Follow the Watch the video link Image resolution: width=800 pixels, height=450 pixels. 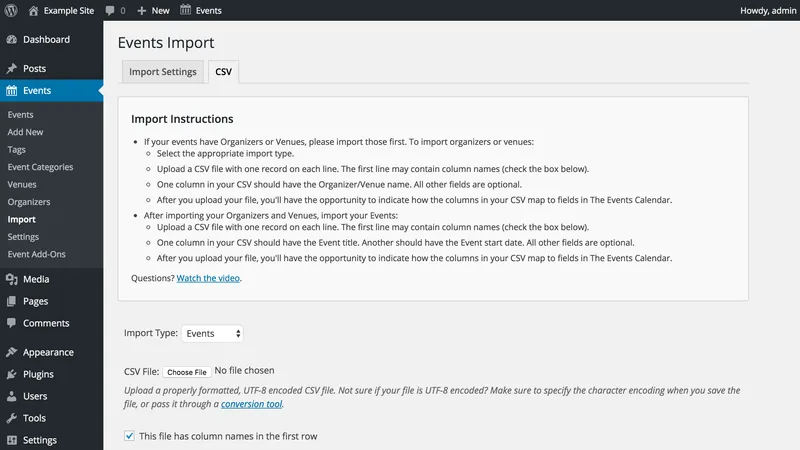pyautogui.click(x=208, y=278)
